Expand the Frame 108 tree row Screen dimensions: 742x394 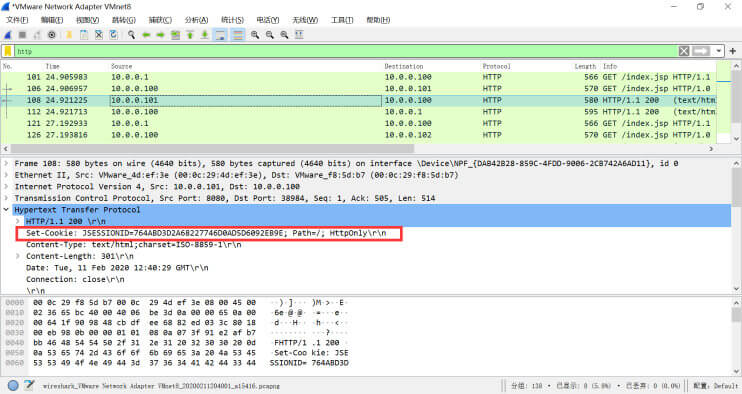(6, 163)
